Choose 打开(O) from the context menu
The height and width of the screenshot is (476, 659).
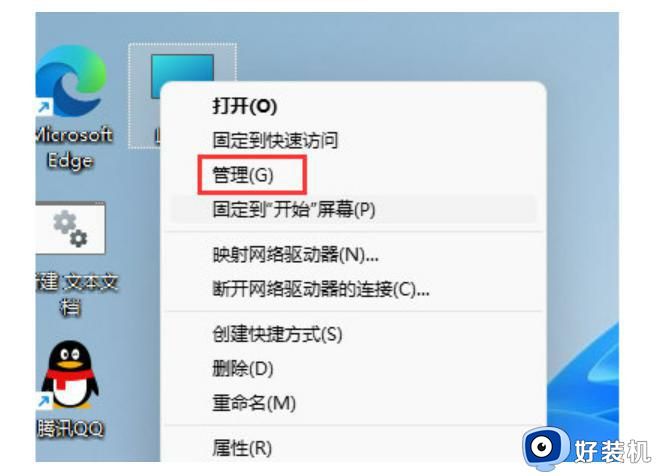click(x=245, y=105)
